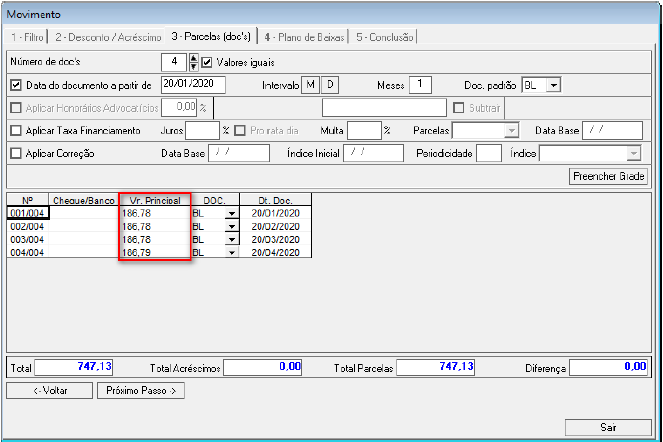Click the Dt. Doc. column header

click(x=276, y=200)
